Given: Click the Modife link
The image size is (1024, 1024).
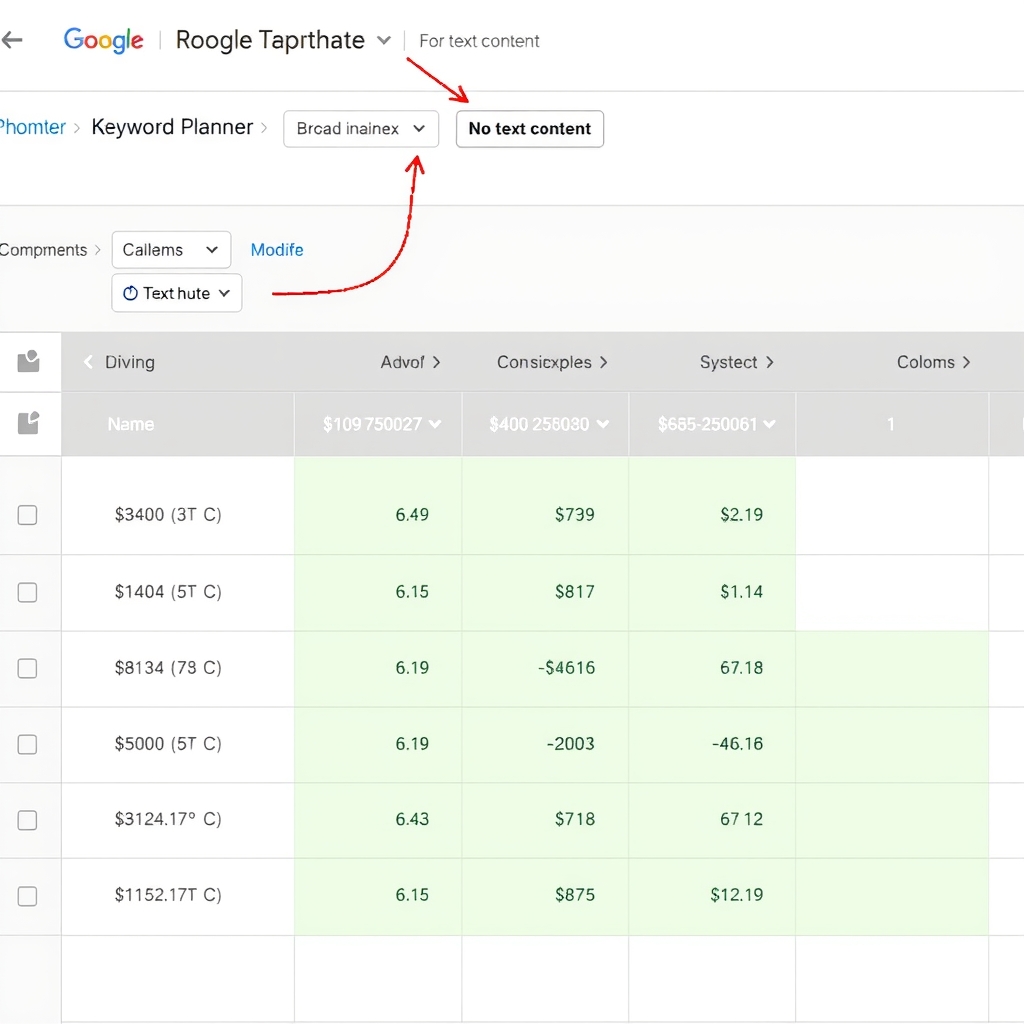Looking at the screenshot, I should (x=277, y=249).
